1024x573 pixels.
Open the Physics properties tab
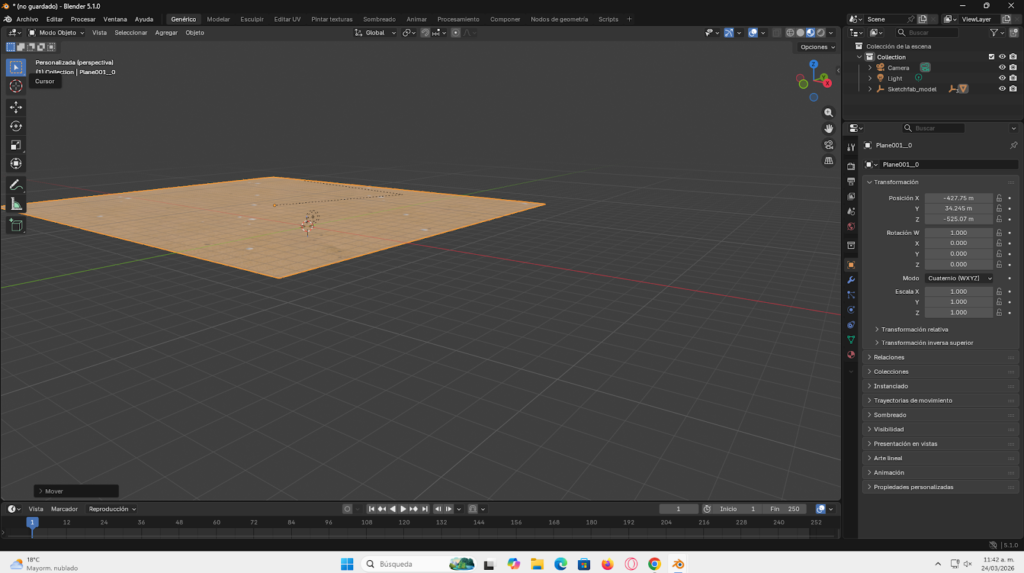[x=851, y=310]
